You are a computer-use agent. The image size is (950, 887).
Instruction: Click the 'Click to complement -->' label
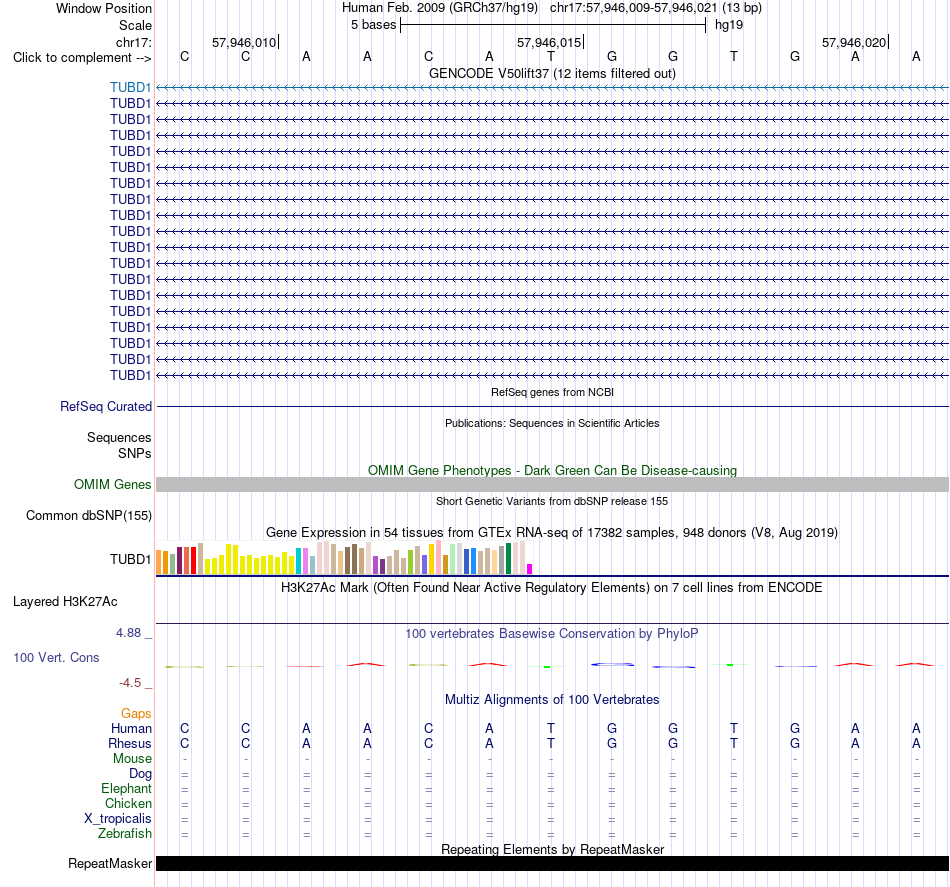82,58
